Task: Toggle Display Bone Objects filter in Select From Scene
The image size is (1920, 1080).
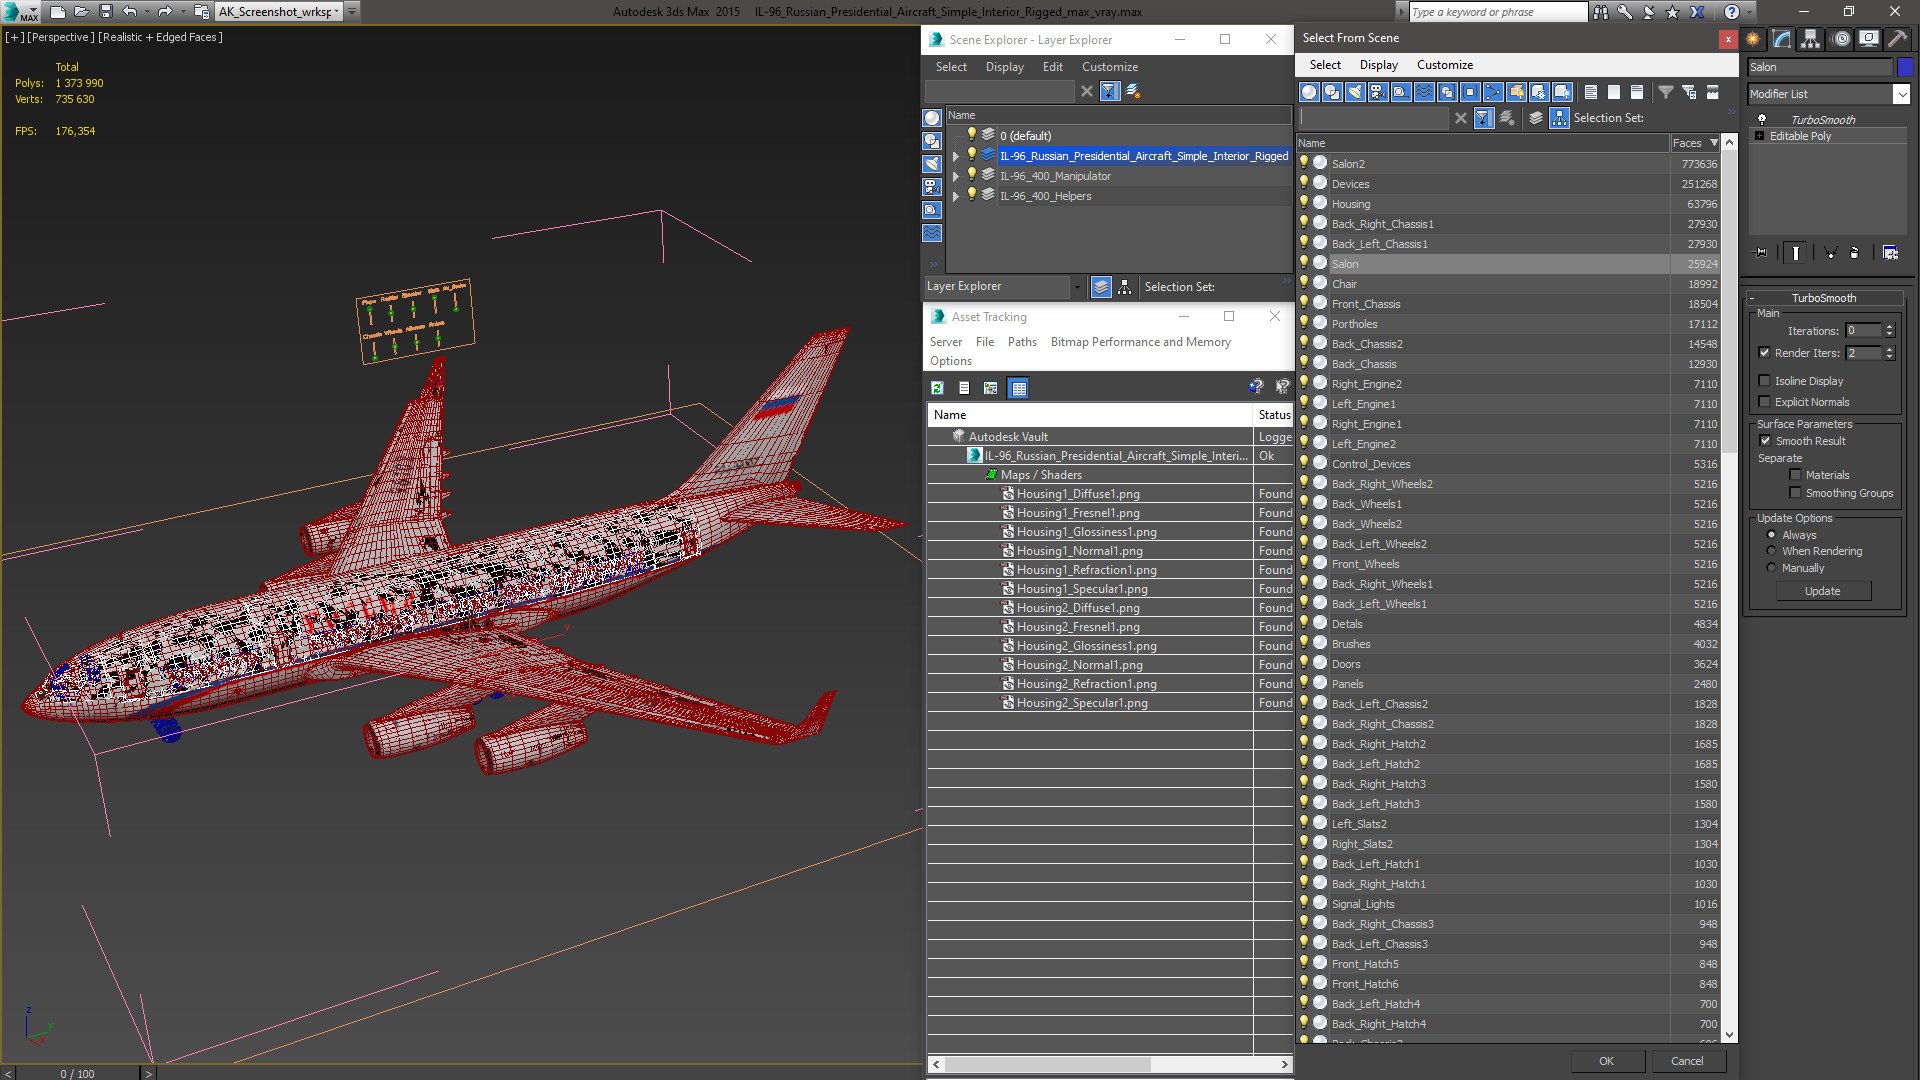Action: [1493, 92]
